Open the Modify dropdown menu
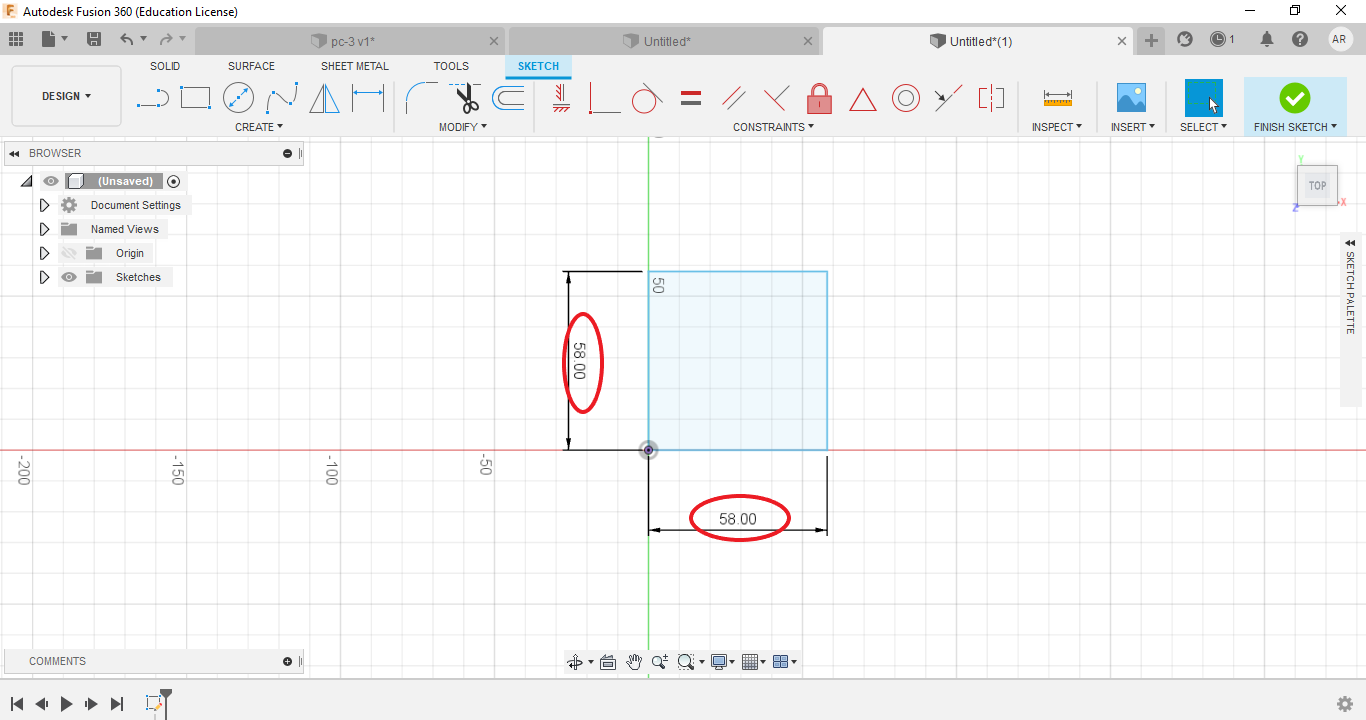Image resolution: width=1366 pixels, height=720 pixels. 463,127
